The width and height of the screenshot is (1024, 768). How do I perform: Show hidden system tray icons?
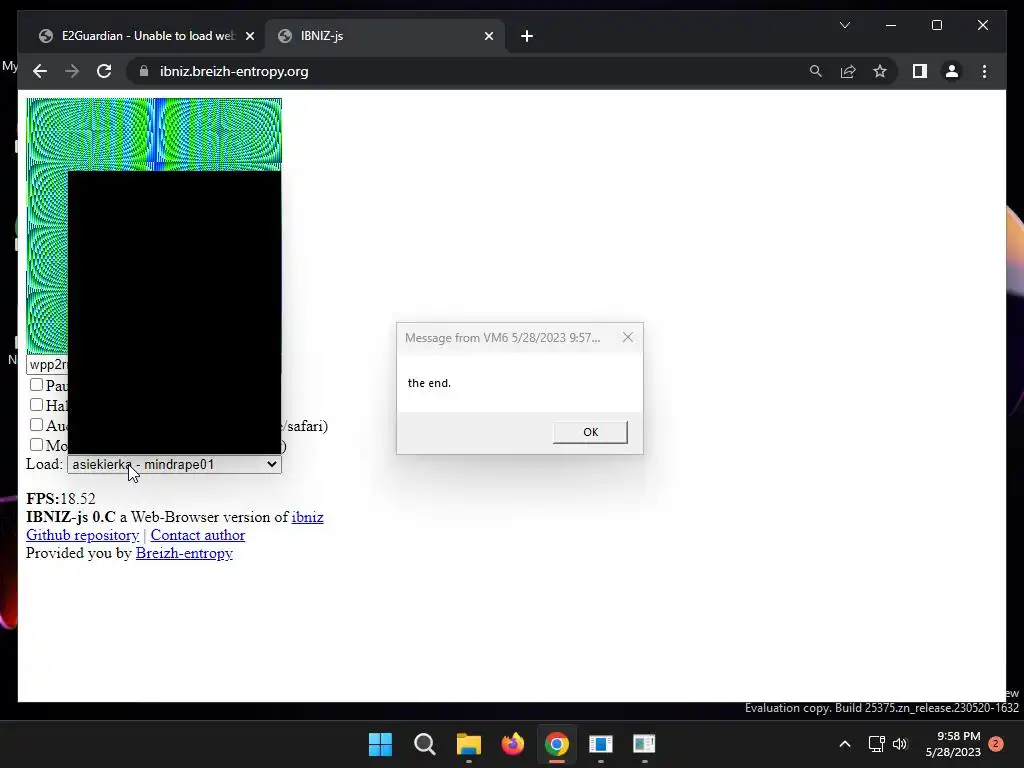[844, 744]
